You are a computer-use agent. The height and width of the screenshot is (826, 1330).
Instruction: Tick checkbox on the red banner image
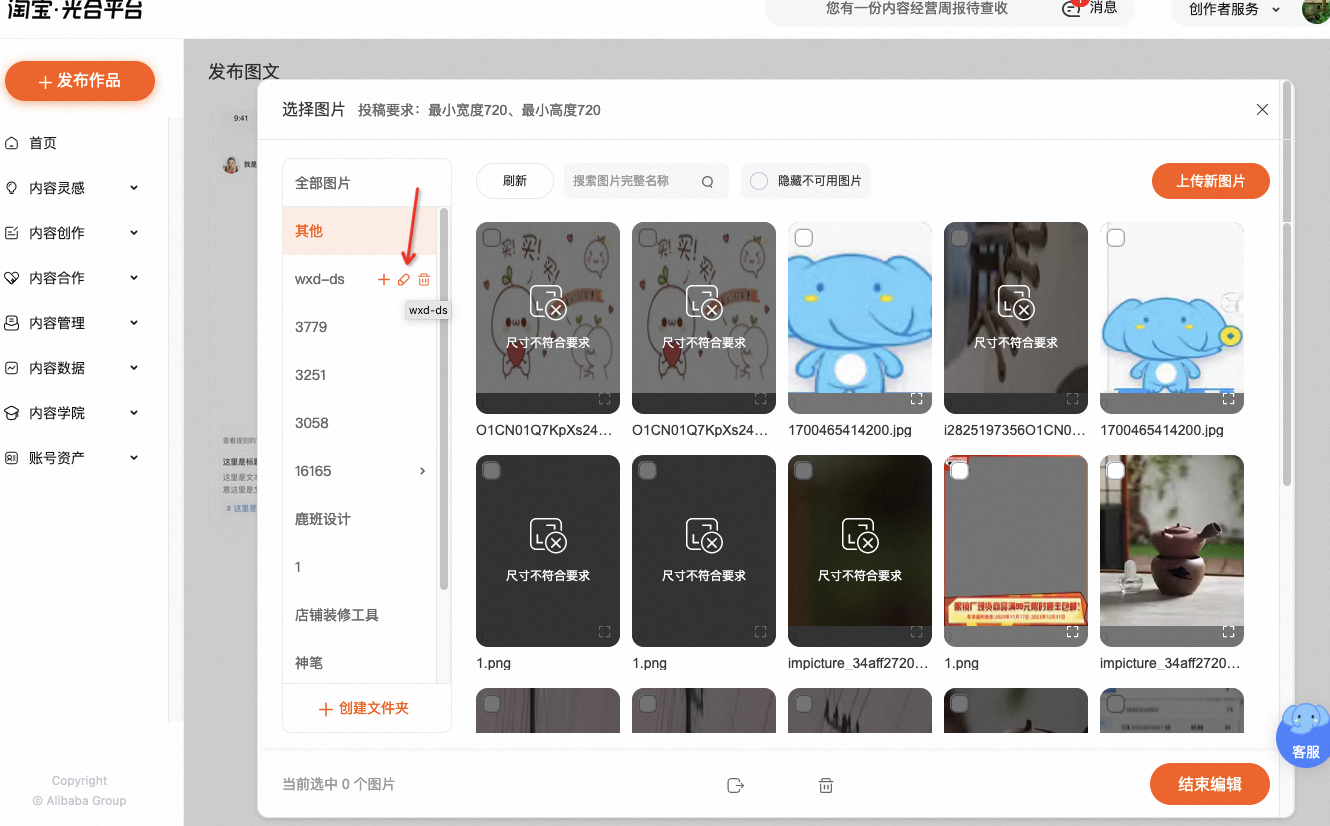pos(960,471)
